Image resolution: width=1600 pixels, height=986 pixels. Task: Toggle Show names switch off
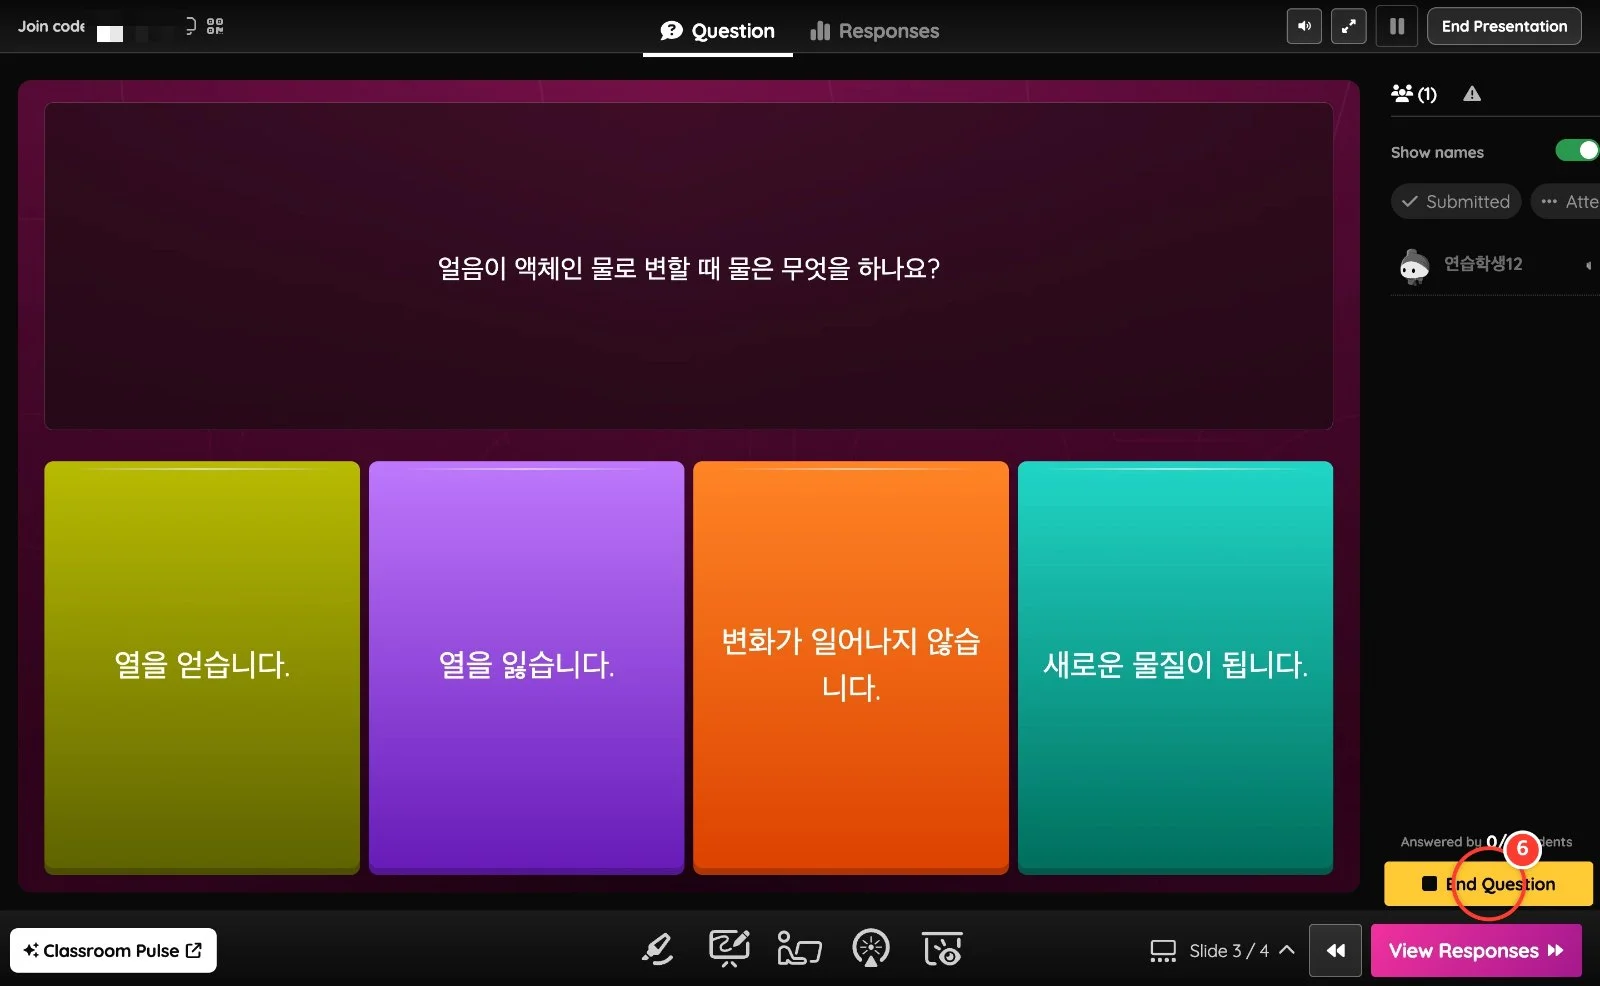(x=1577, y=151)
